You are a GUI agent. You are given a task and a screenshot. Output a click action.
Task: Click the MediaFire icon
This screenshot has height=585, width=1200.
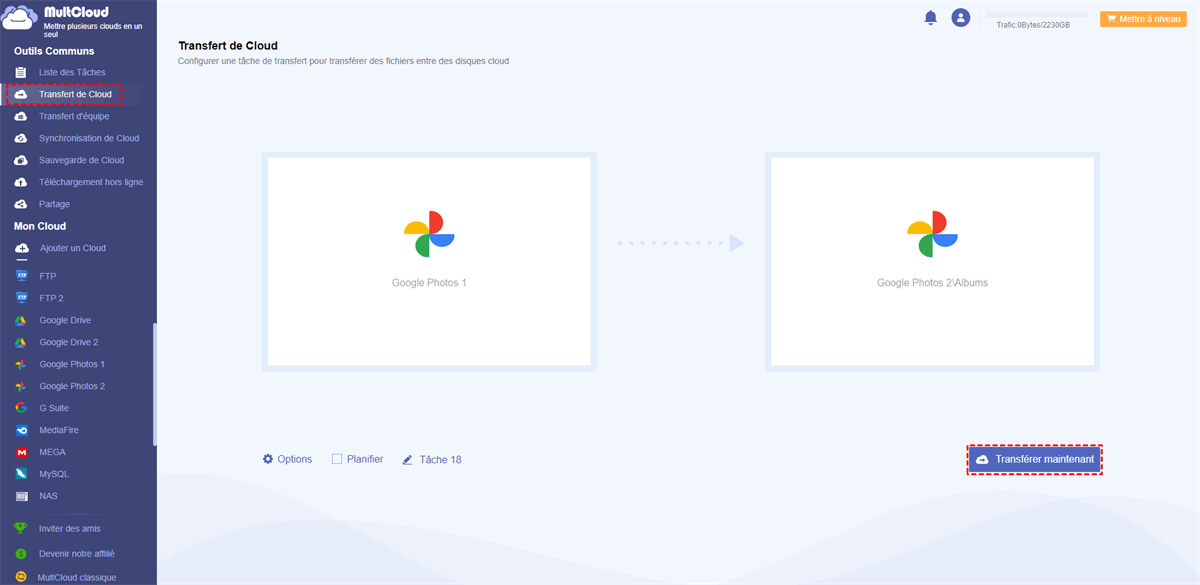tap(21, 430)
